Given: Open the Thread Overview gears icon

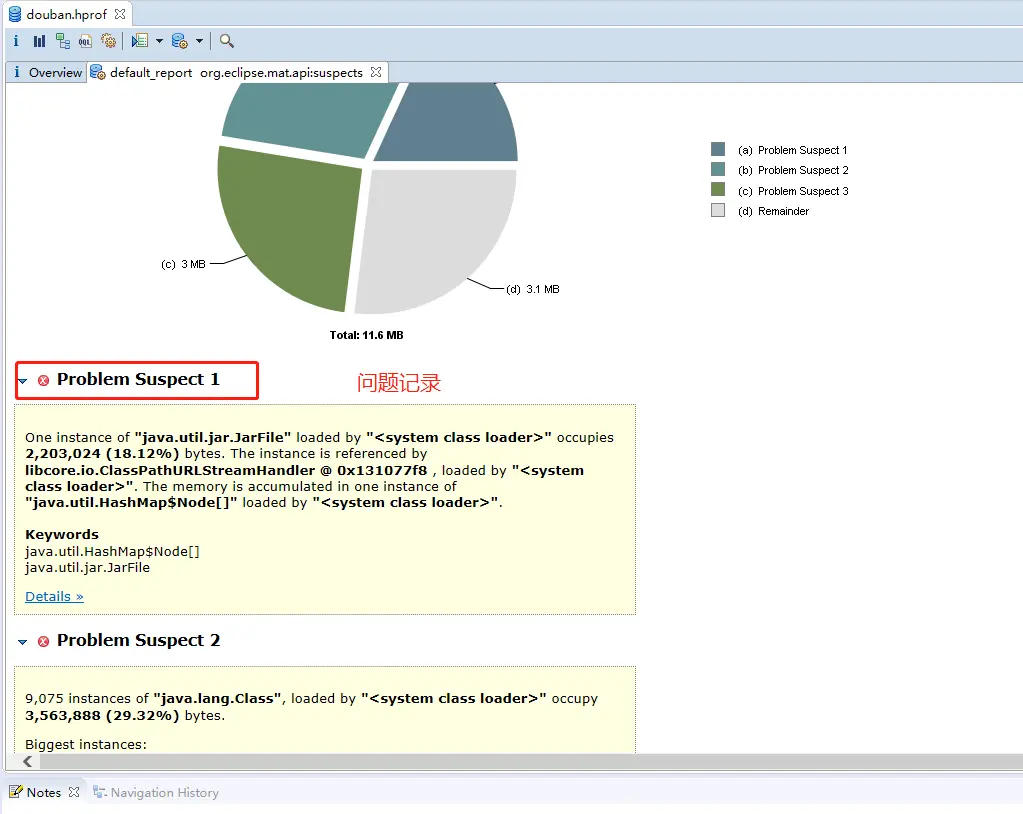Looking at the screenshot, I should pyautogui.click(x=108, y=41).
